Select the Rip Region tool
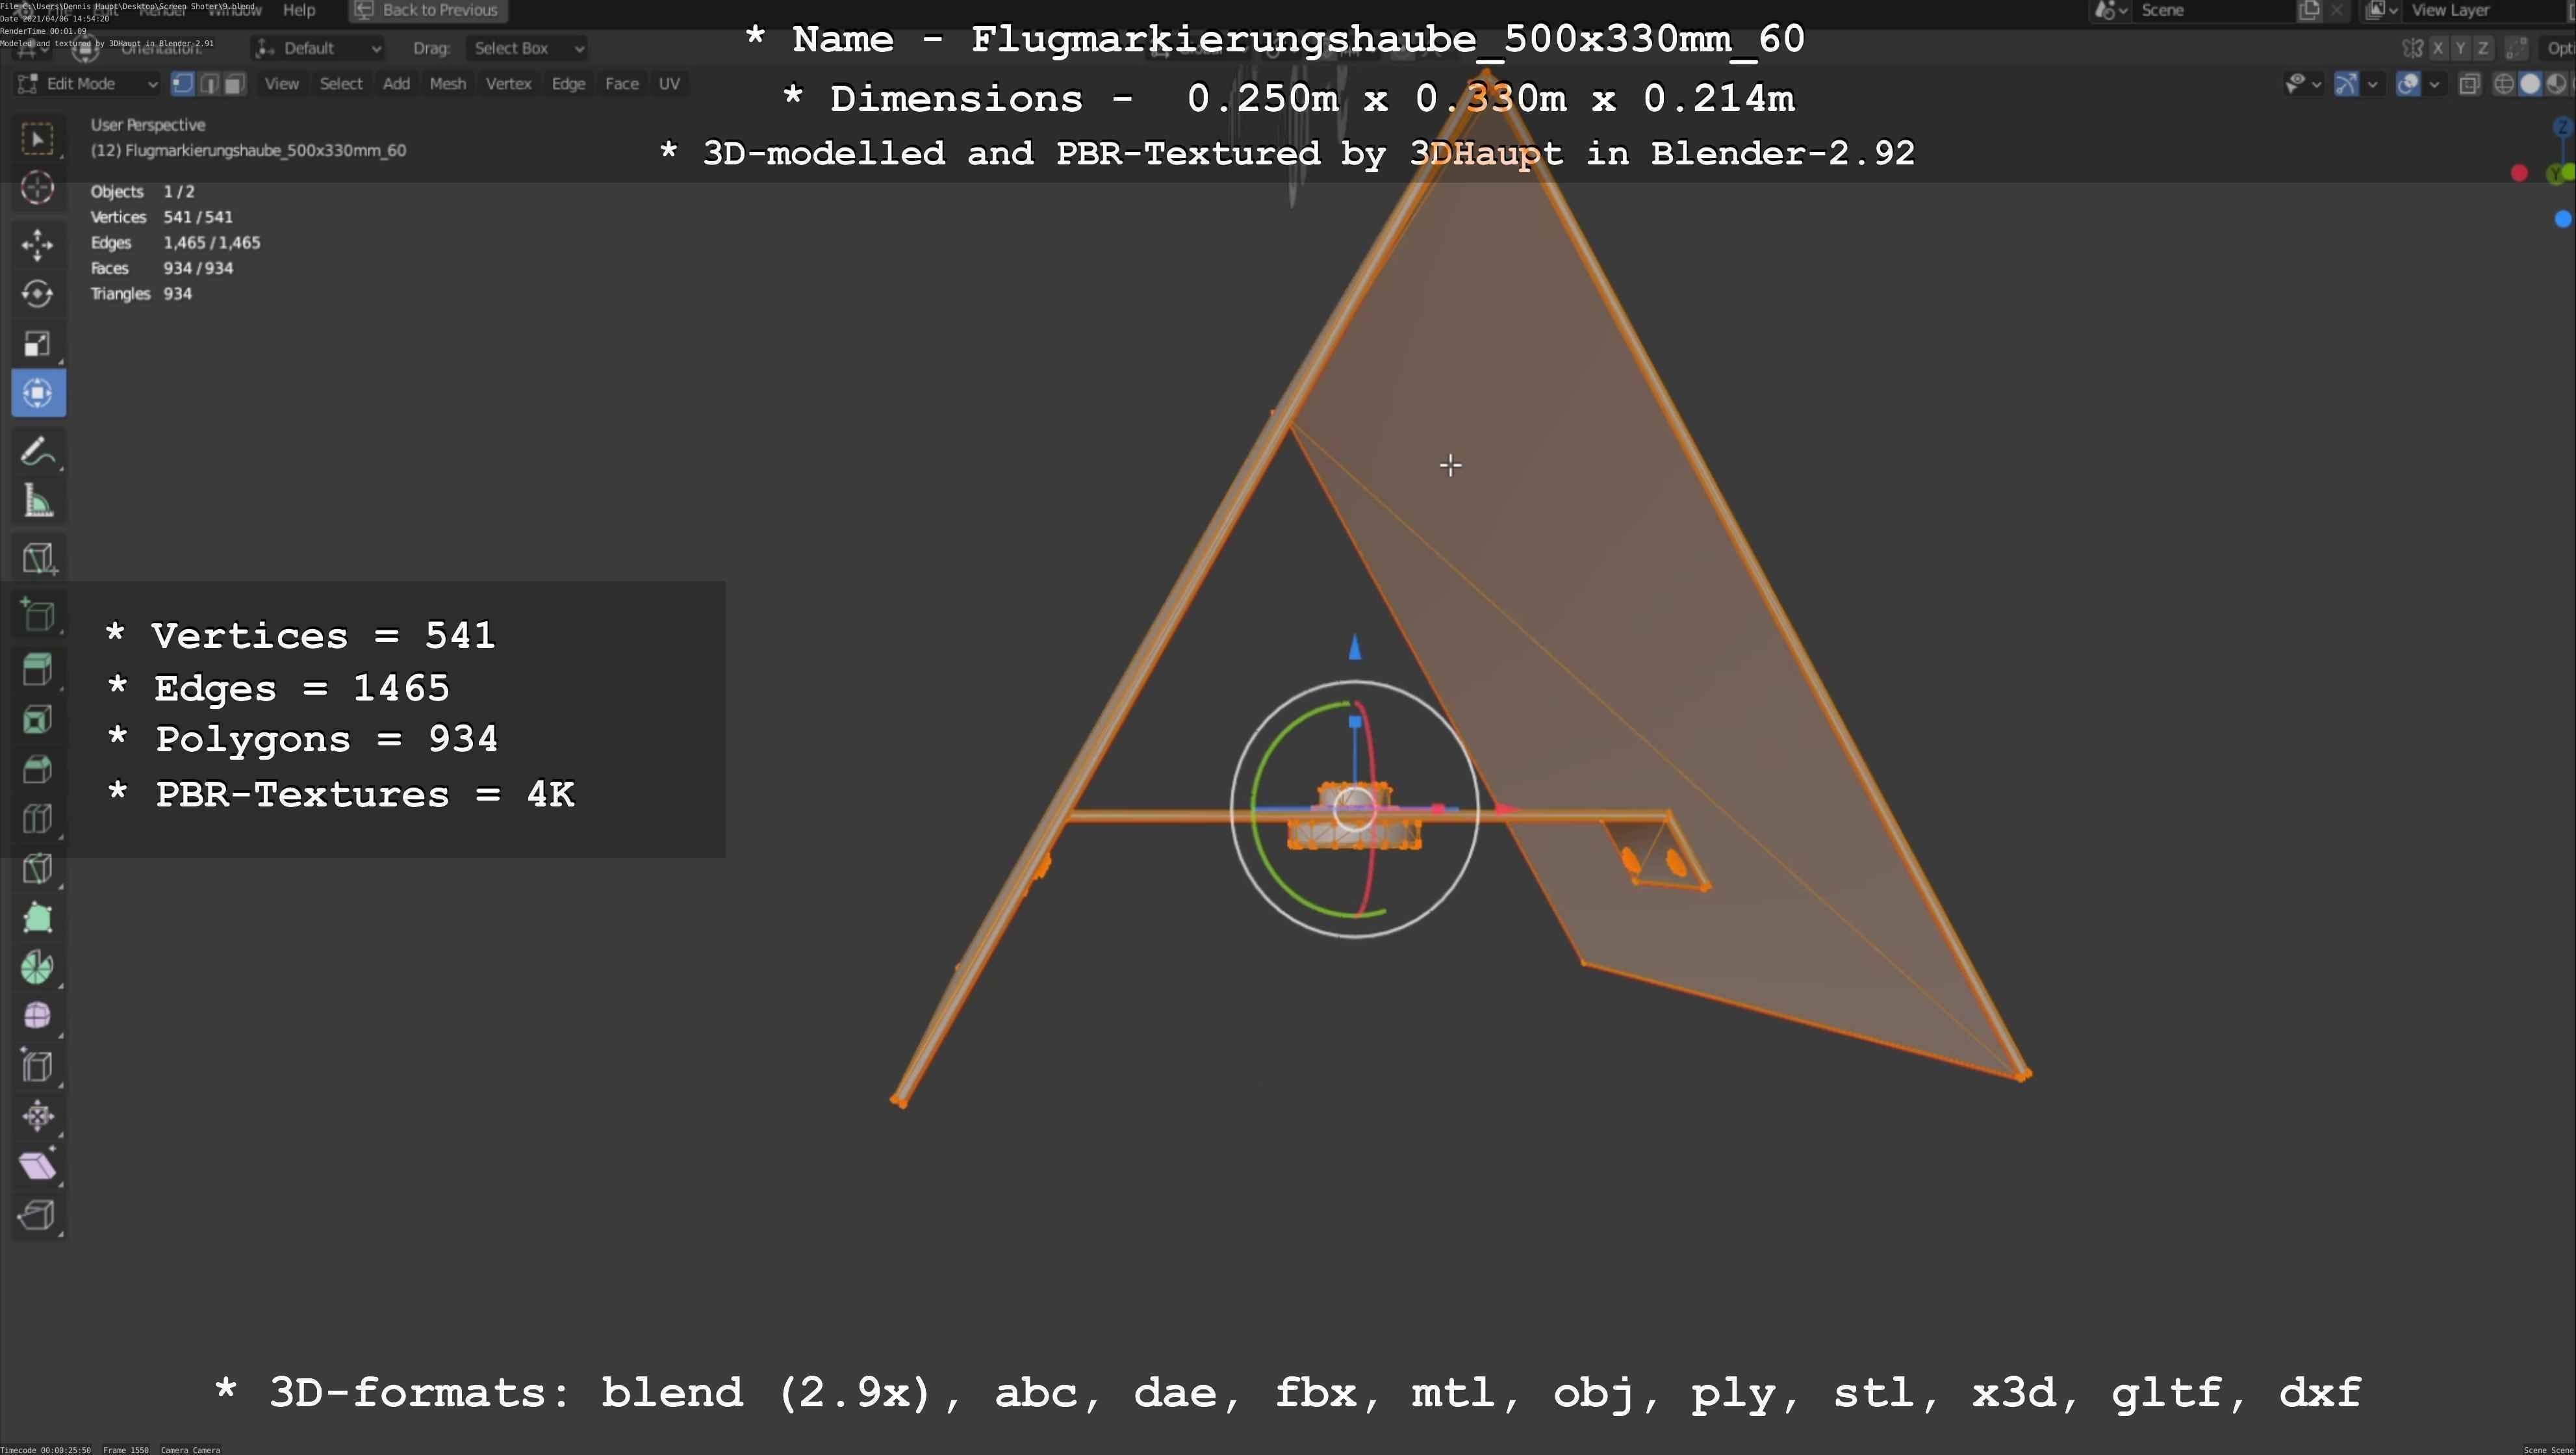 click(38, 1215)
